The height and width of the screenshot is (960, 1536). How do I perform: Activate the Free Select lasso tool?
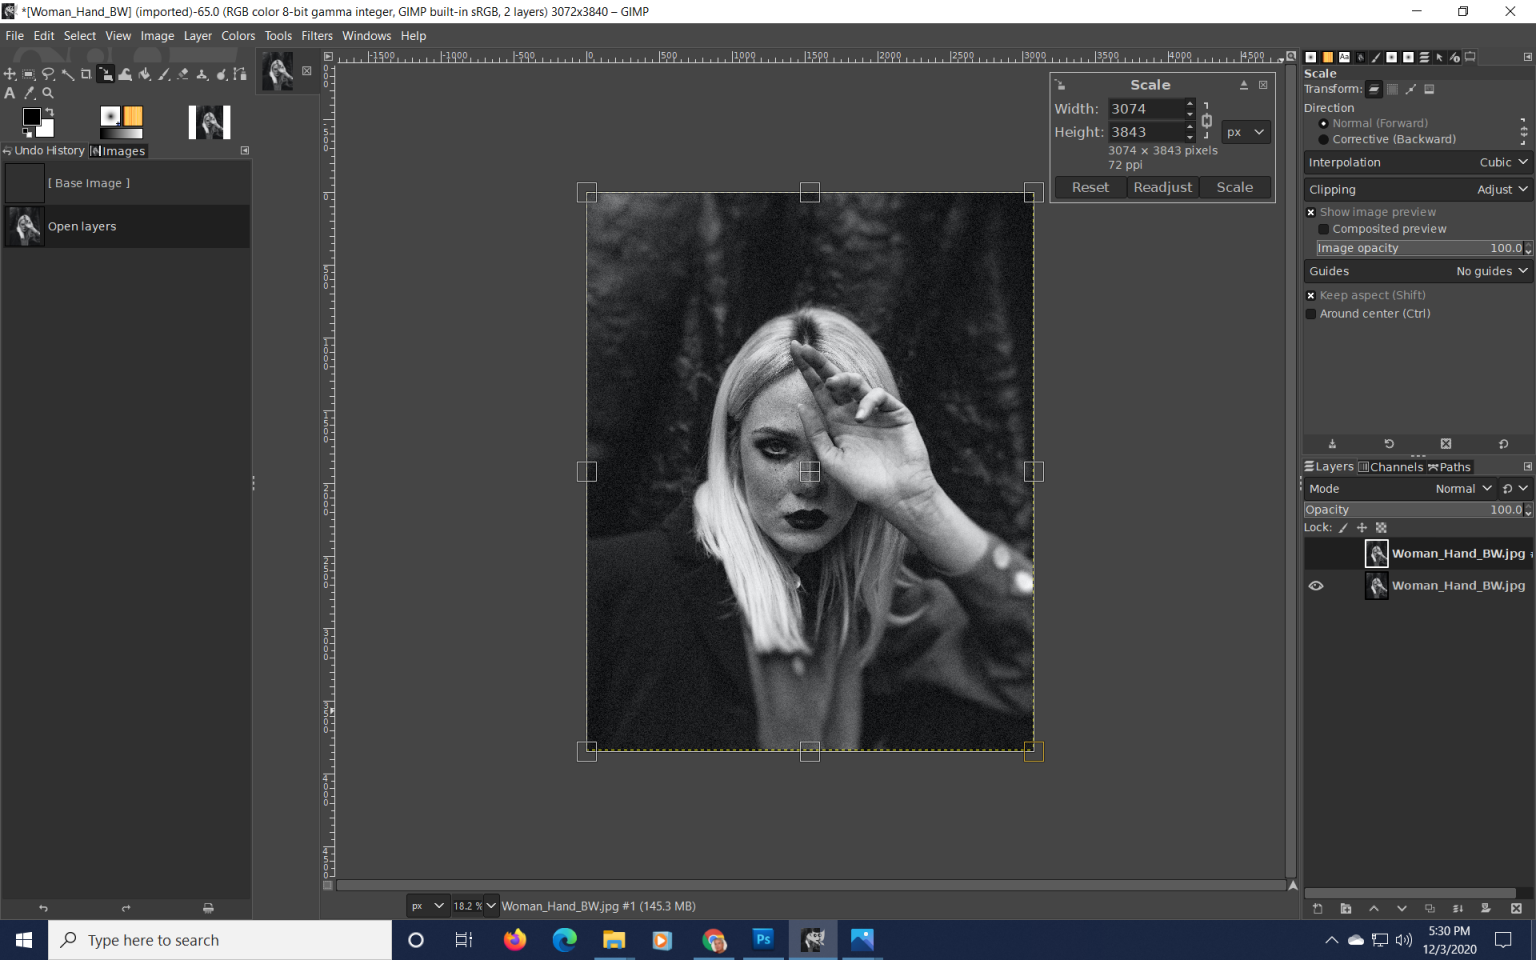pyautogui.click(x=48, y=74)
